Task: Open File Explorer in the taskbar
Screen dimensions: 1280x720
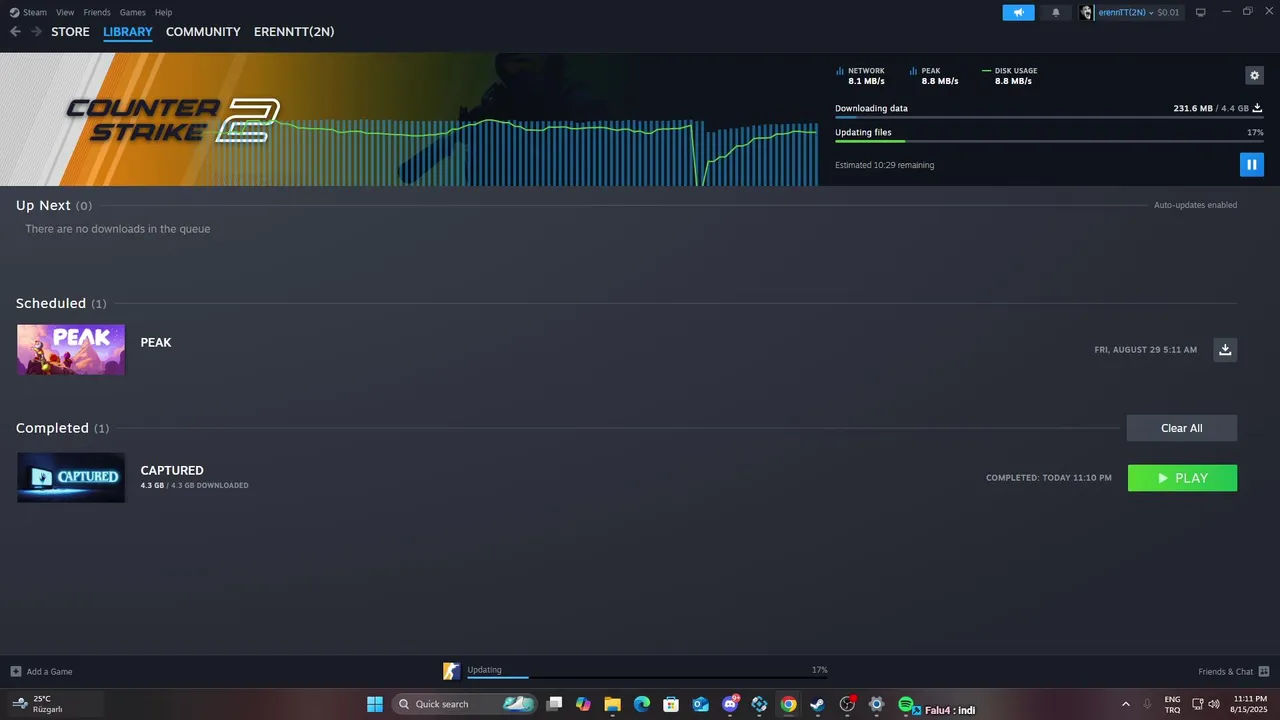Action: (612, 704)
